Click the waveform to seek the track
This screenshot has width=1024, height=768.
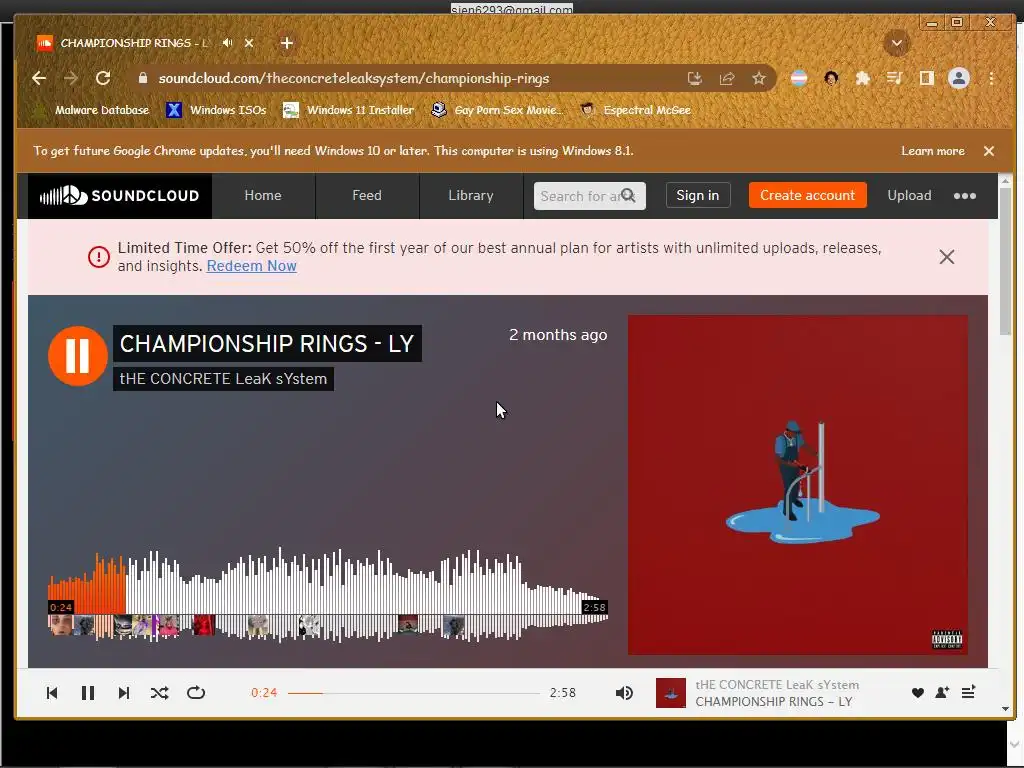click(328, 594)
